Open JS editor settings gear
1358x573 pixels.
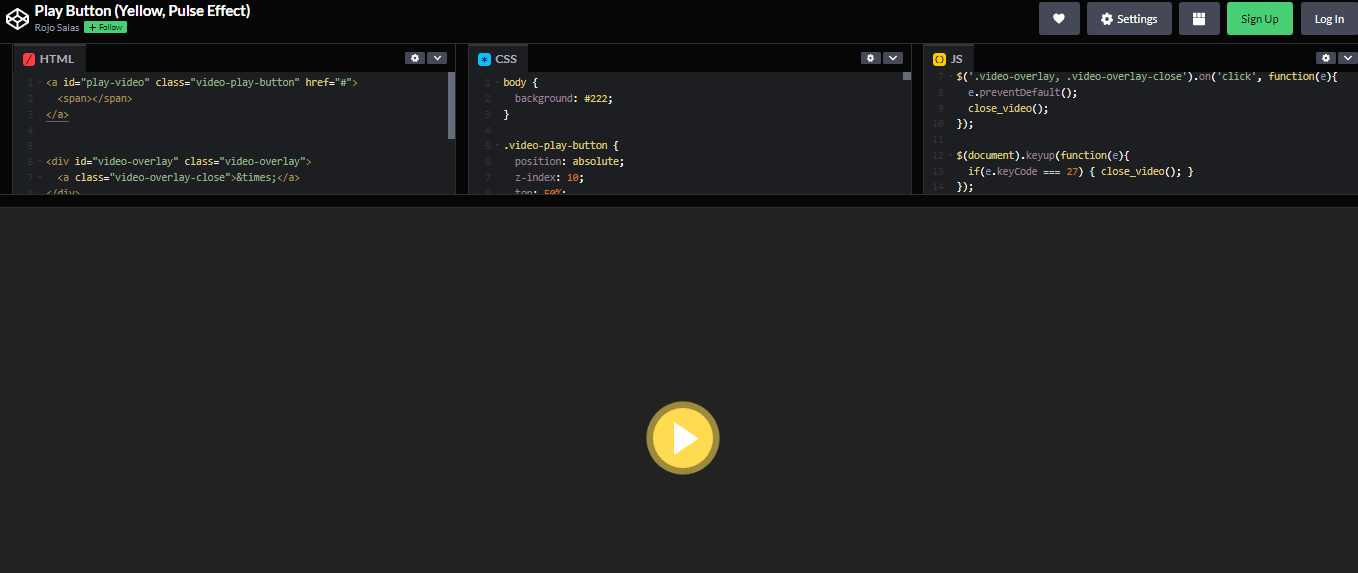click(1325, 58)
